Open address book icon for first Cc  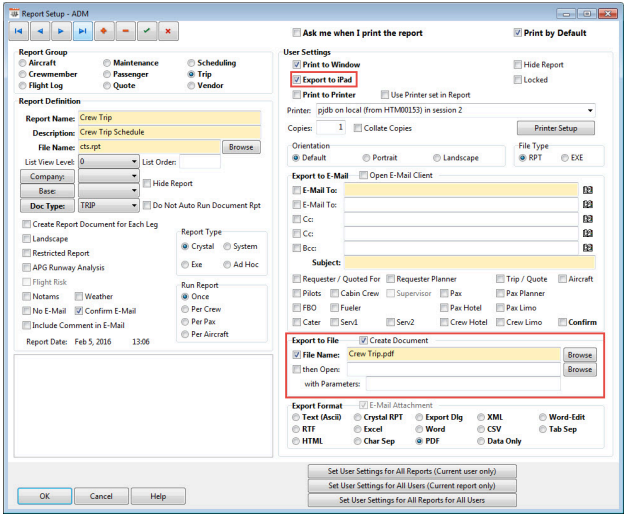pos(588,219)
